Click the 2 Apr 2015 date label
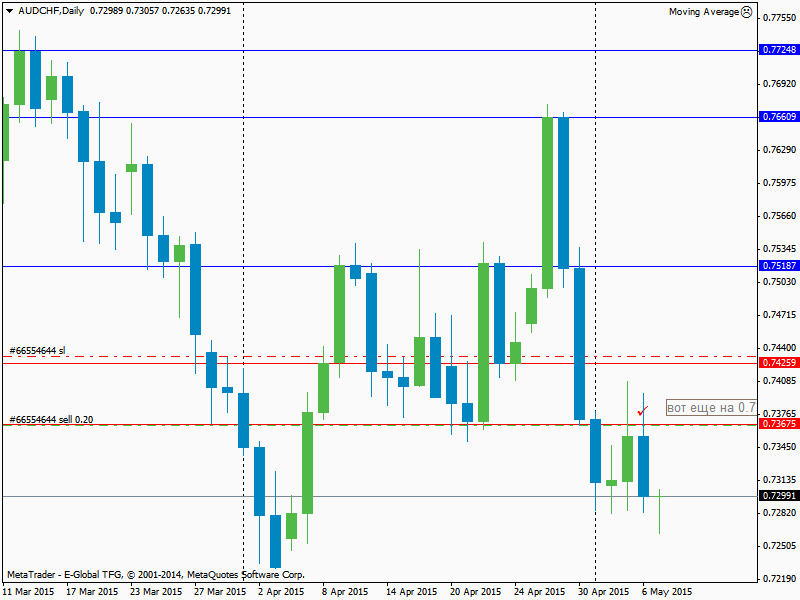The width and height of the screenshot is (800, 600). click(x=281, y=591)
